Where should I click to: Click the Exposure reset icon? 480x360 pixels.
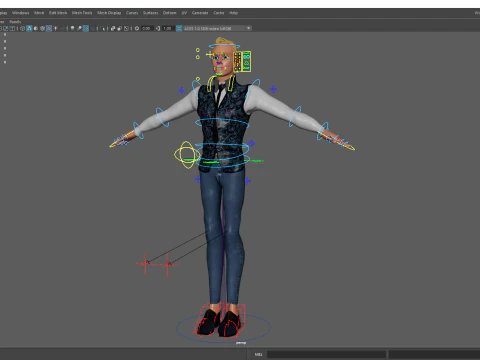pos(137,28)
